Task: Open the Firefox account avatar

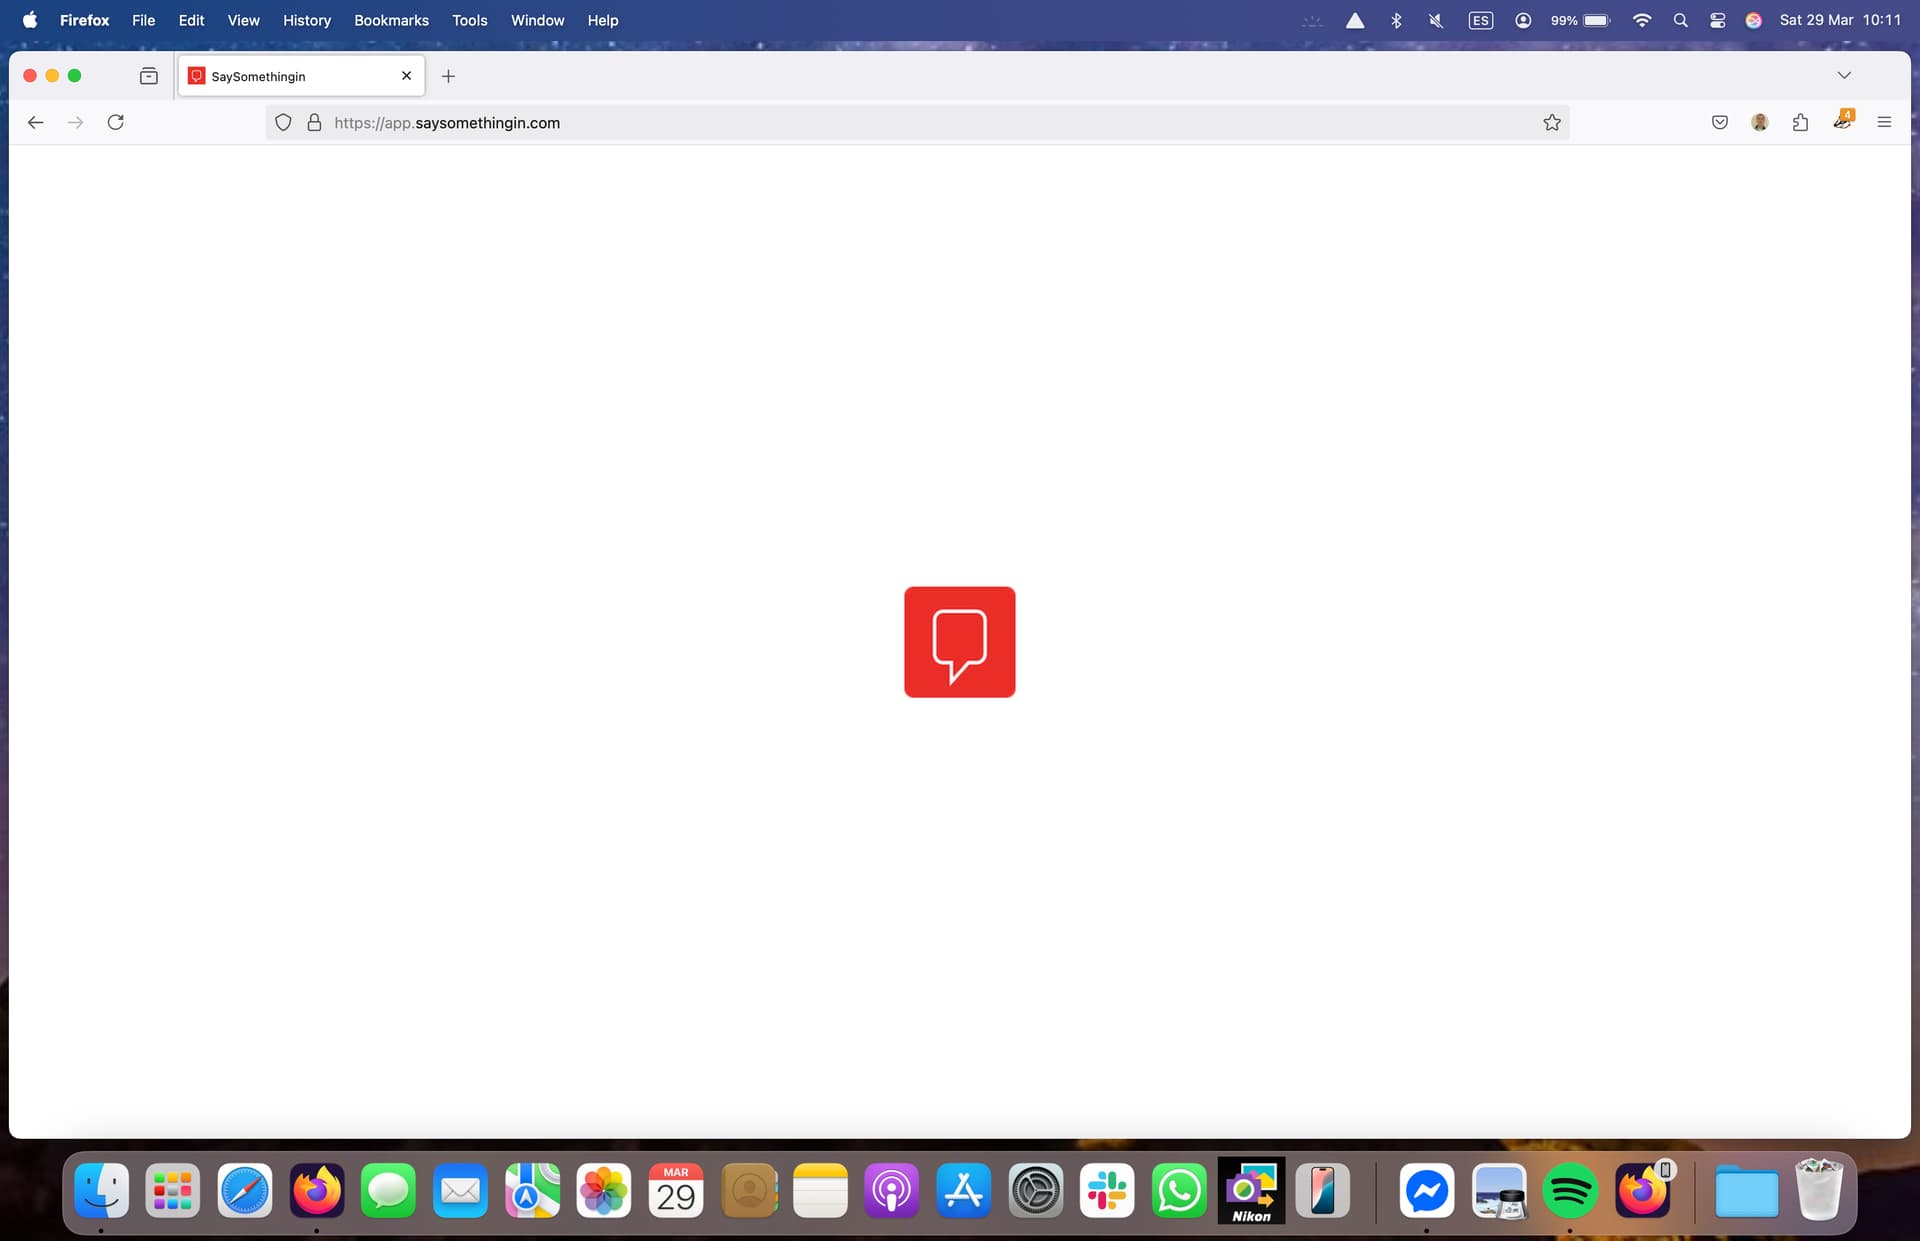Action: coord(1759,122)
